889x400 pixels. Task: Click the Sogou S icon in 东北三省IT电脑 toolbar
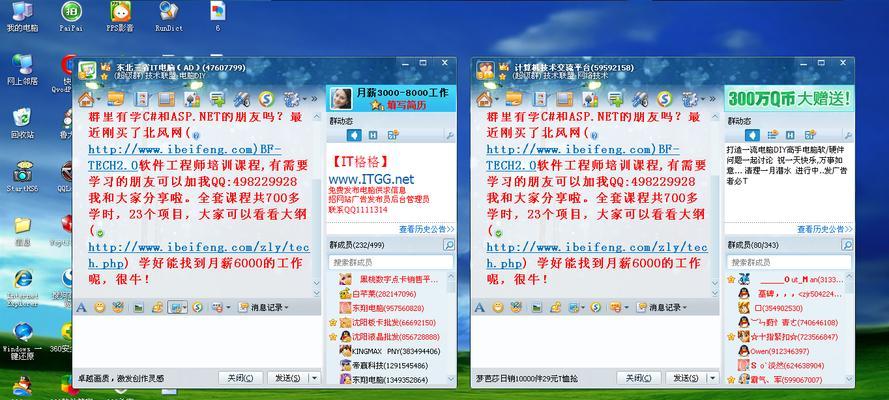pyautogui.click(x=266, y=99)
